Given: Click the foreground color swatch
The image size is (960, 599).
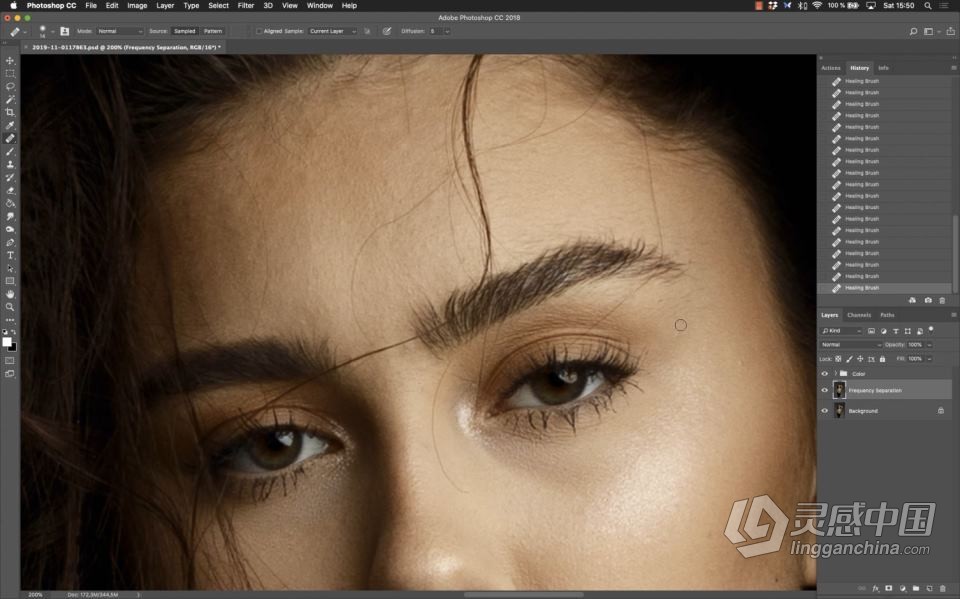Looking at the screenshot, I should (7, 342).
